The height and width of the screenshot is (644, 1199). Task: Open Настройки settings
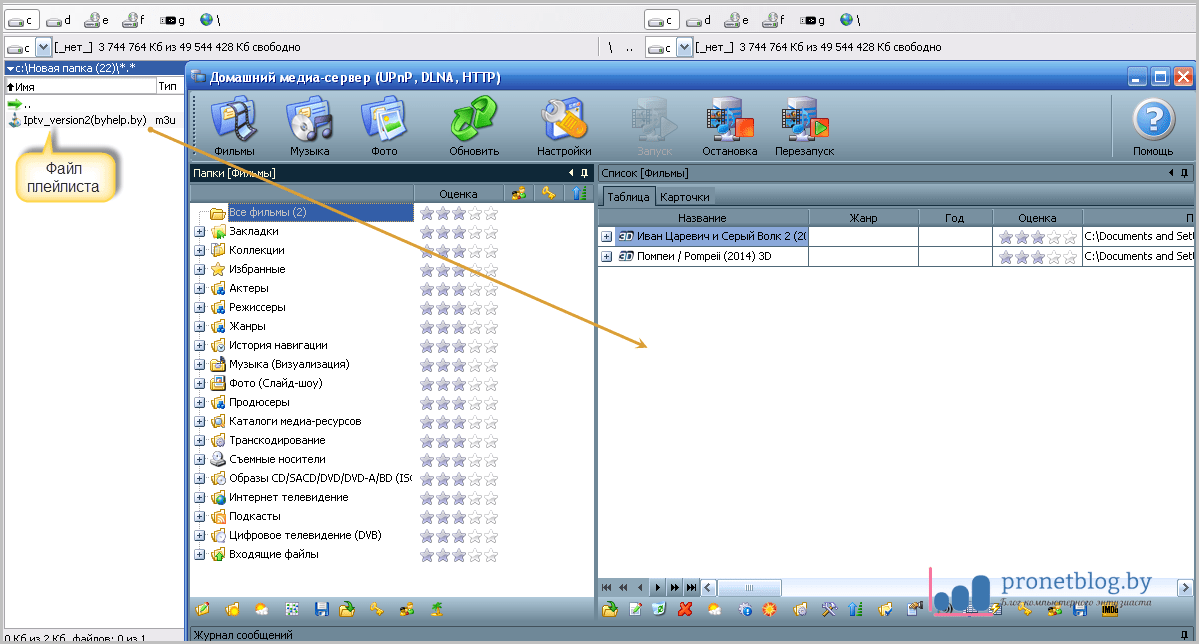tap(563, 126)
